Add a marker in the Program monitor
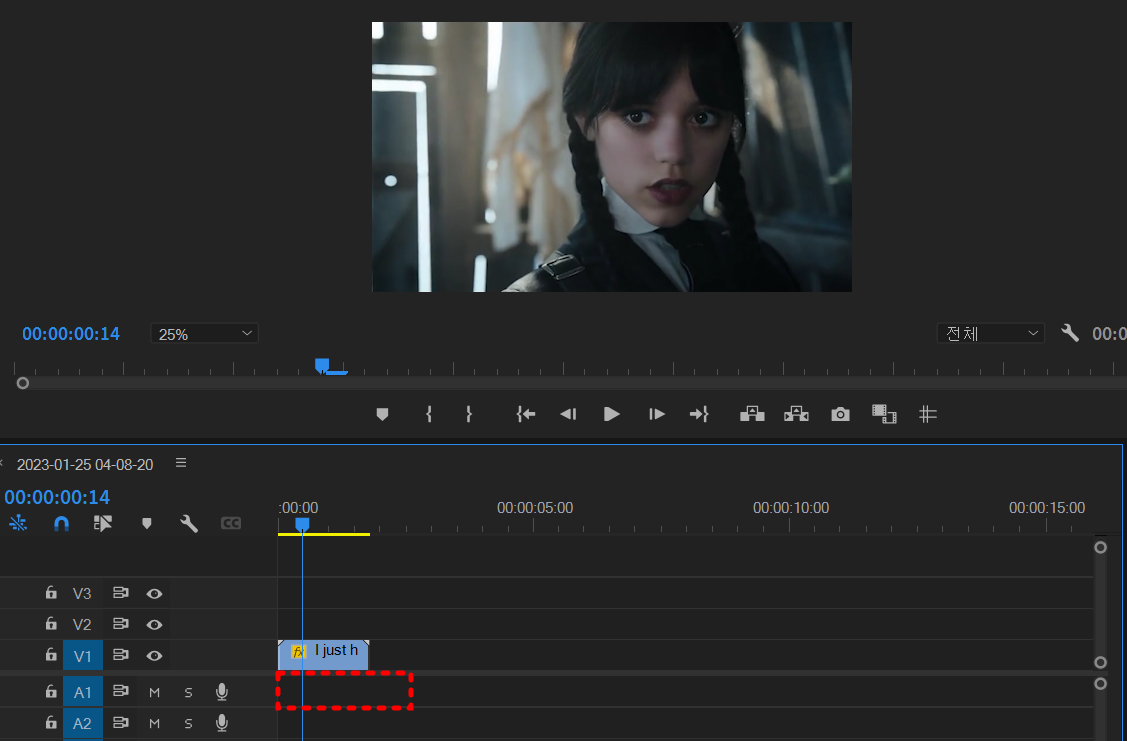Viewport: 1127px width, 741px height. click(382, 414)
